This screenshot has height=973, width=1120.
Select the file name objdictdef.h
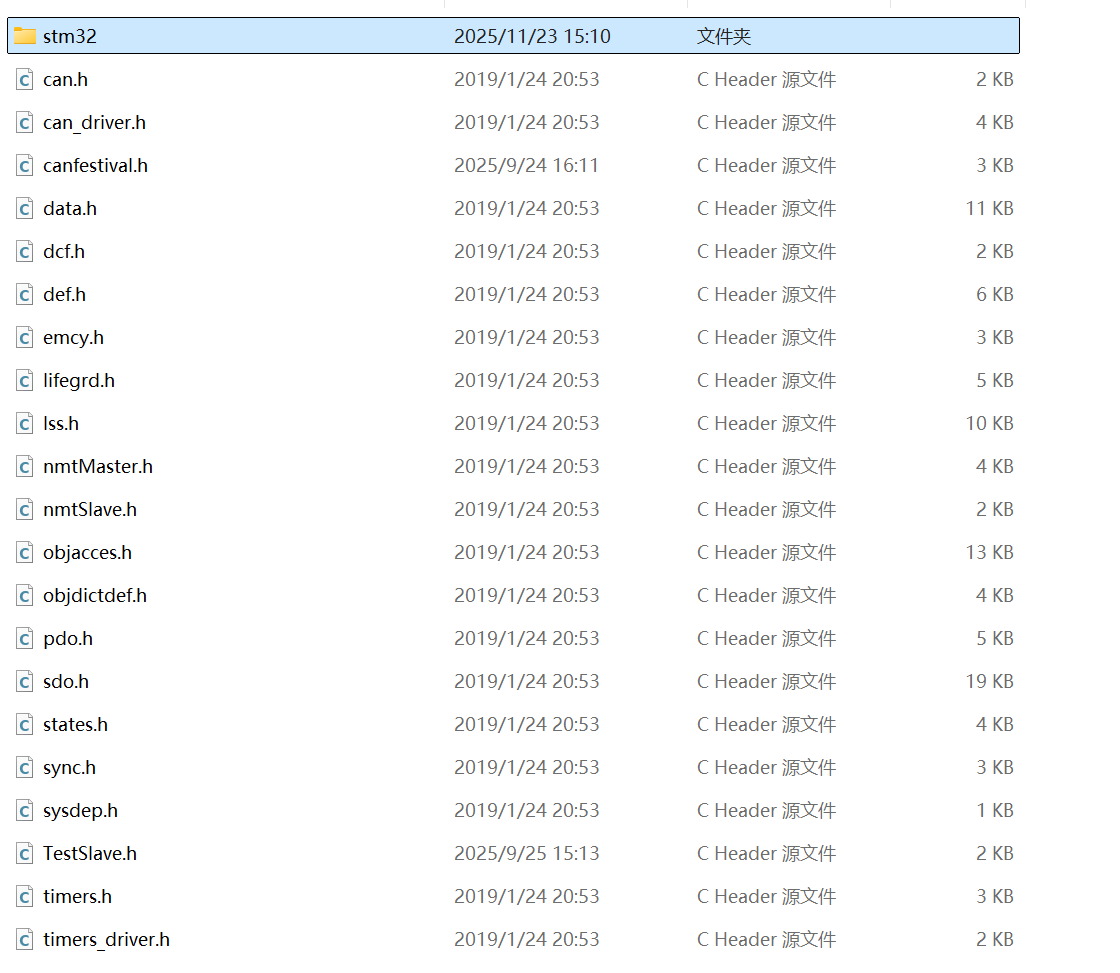click(95, 596)
